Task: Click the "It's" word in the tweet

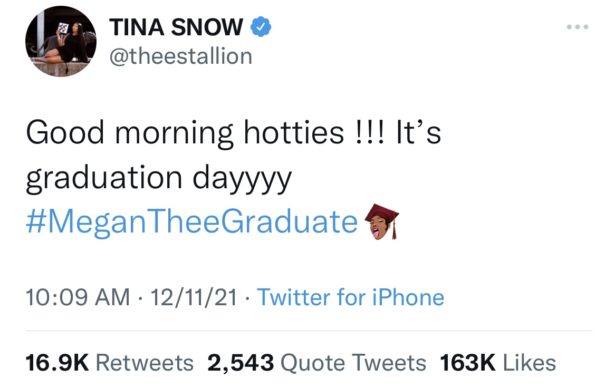Action: coord(418,133)
